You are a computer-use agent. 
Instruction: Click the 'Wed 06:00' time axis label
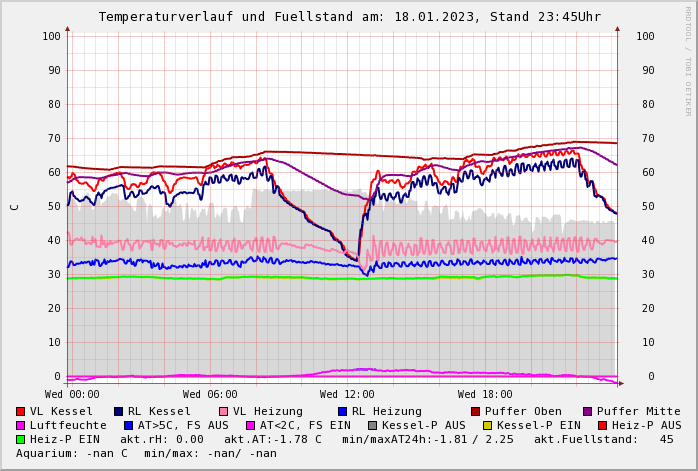pyautogui.click(x=210, y=395)
